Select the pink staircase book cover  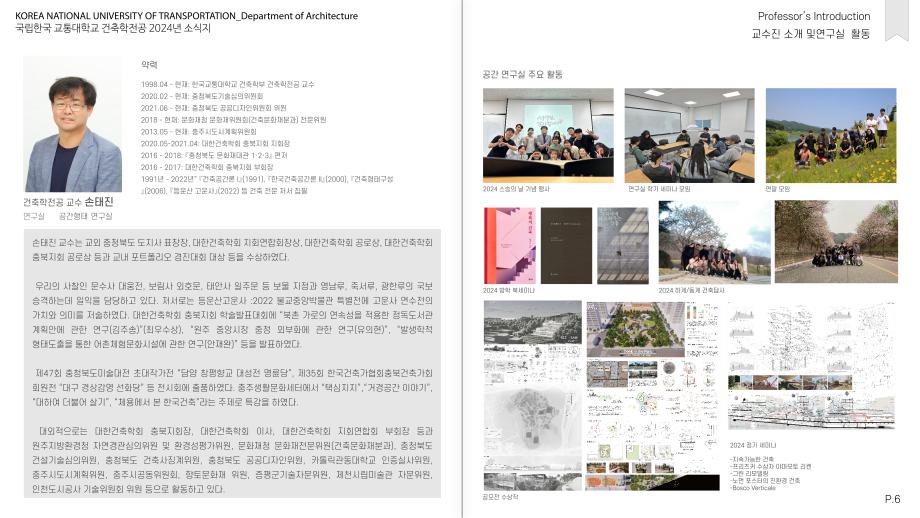(509, 245)
